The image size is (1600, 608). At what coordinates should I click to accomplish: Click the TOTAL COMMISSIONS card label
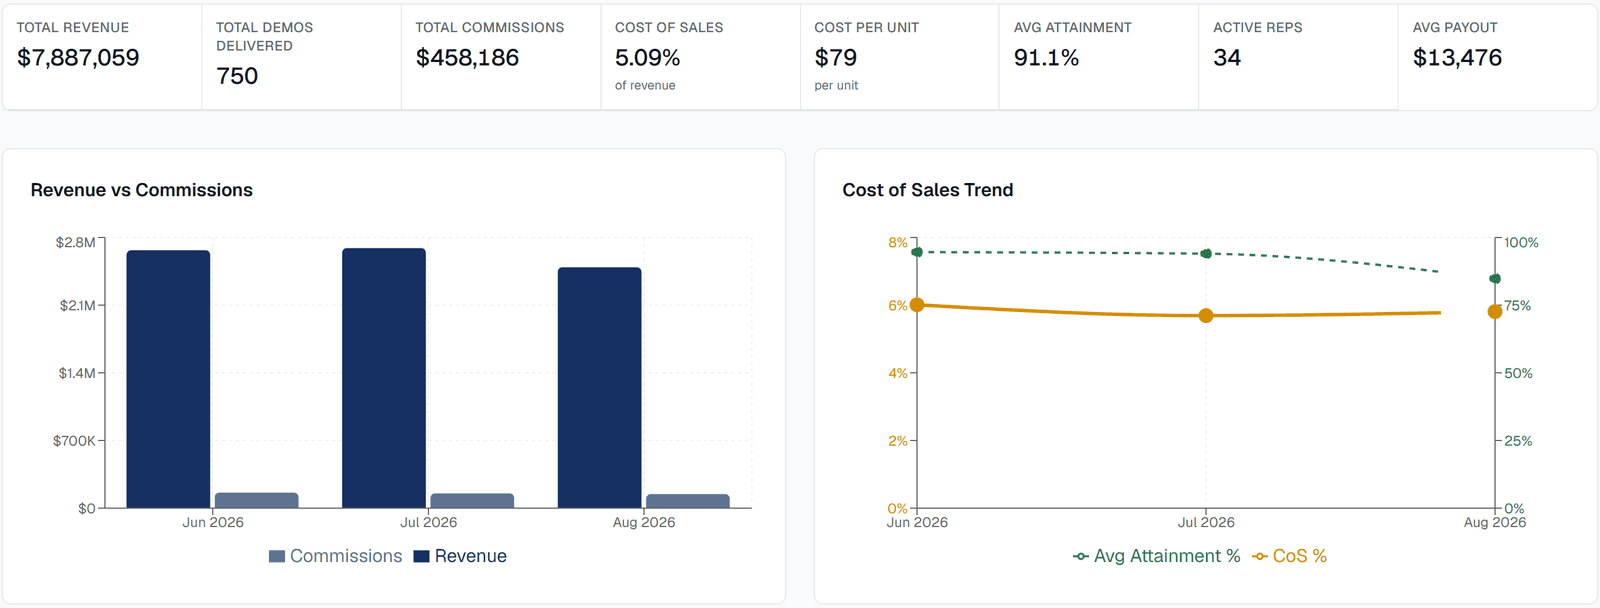pos(490,27)
